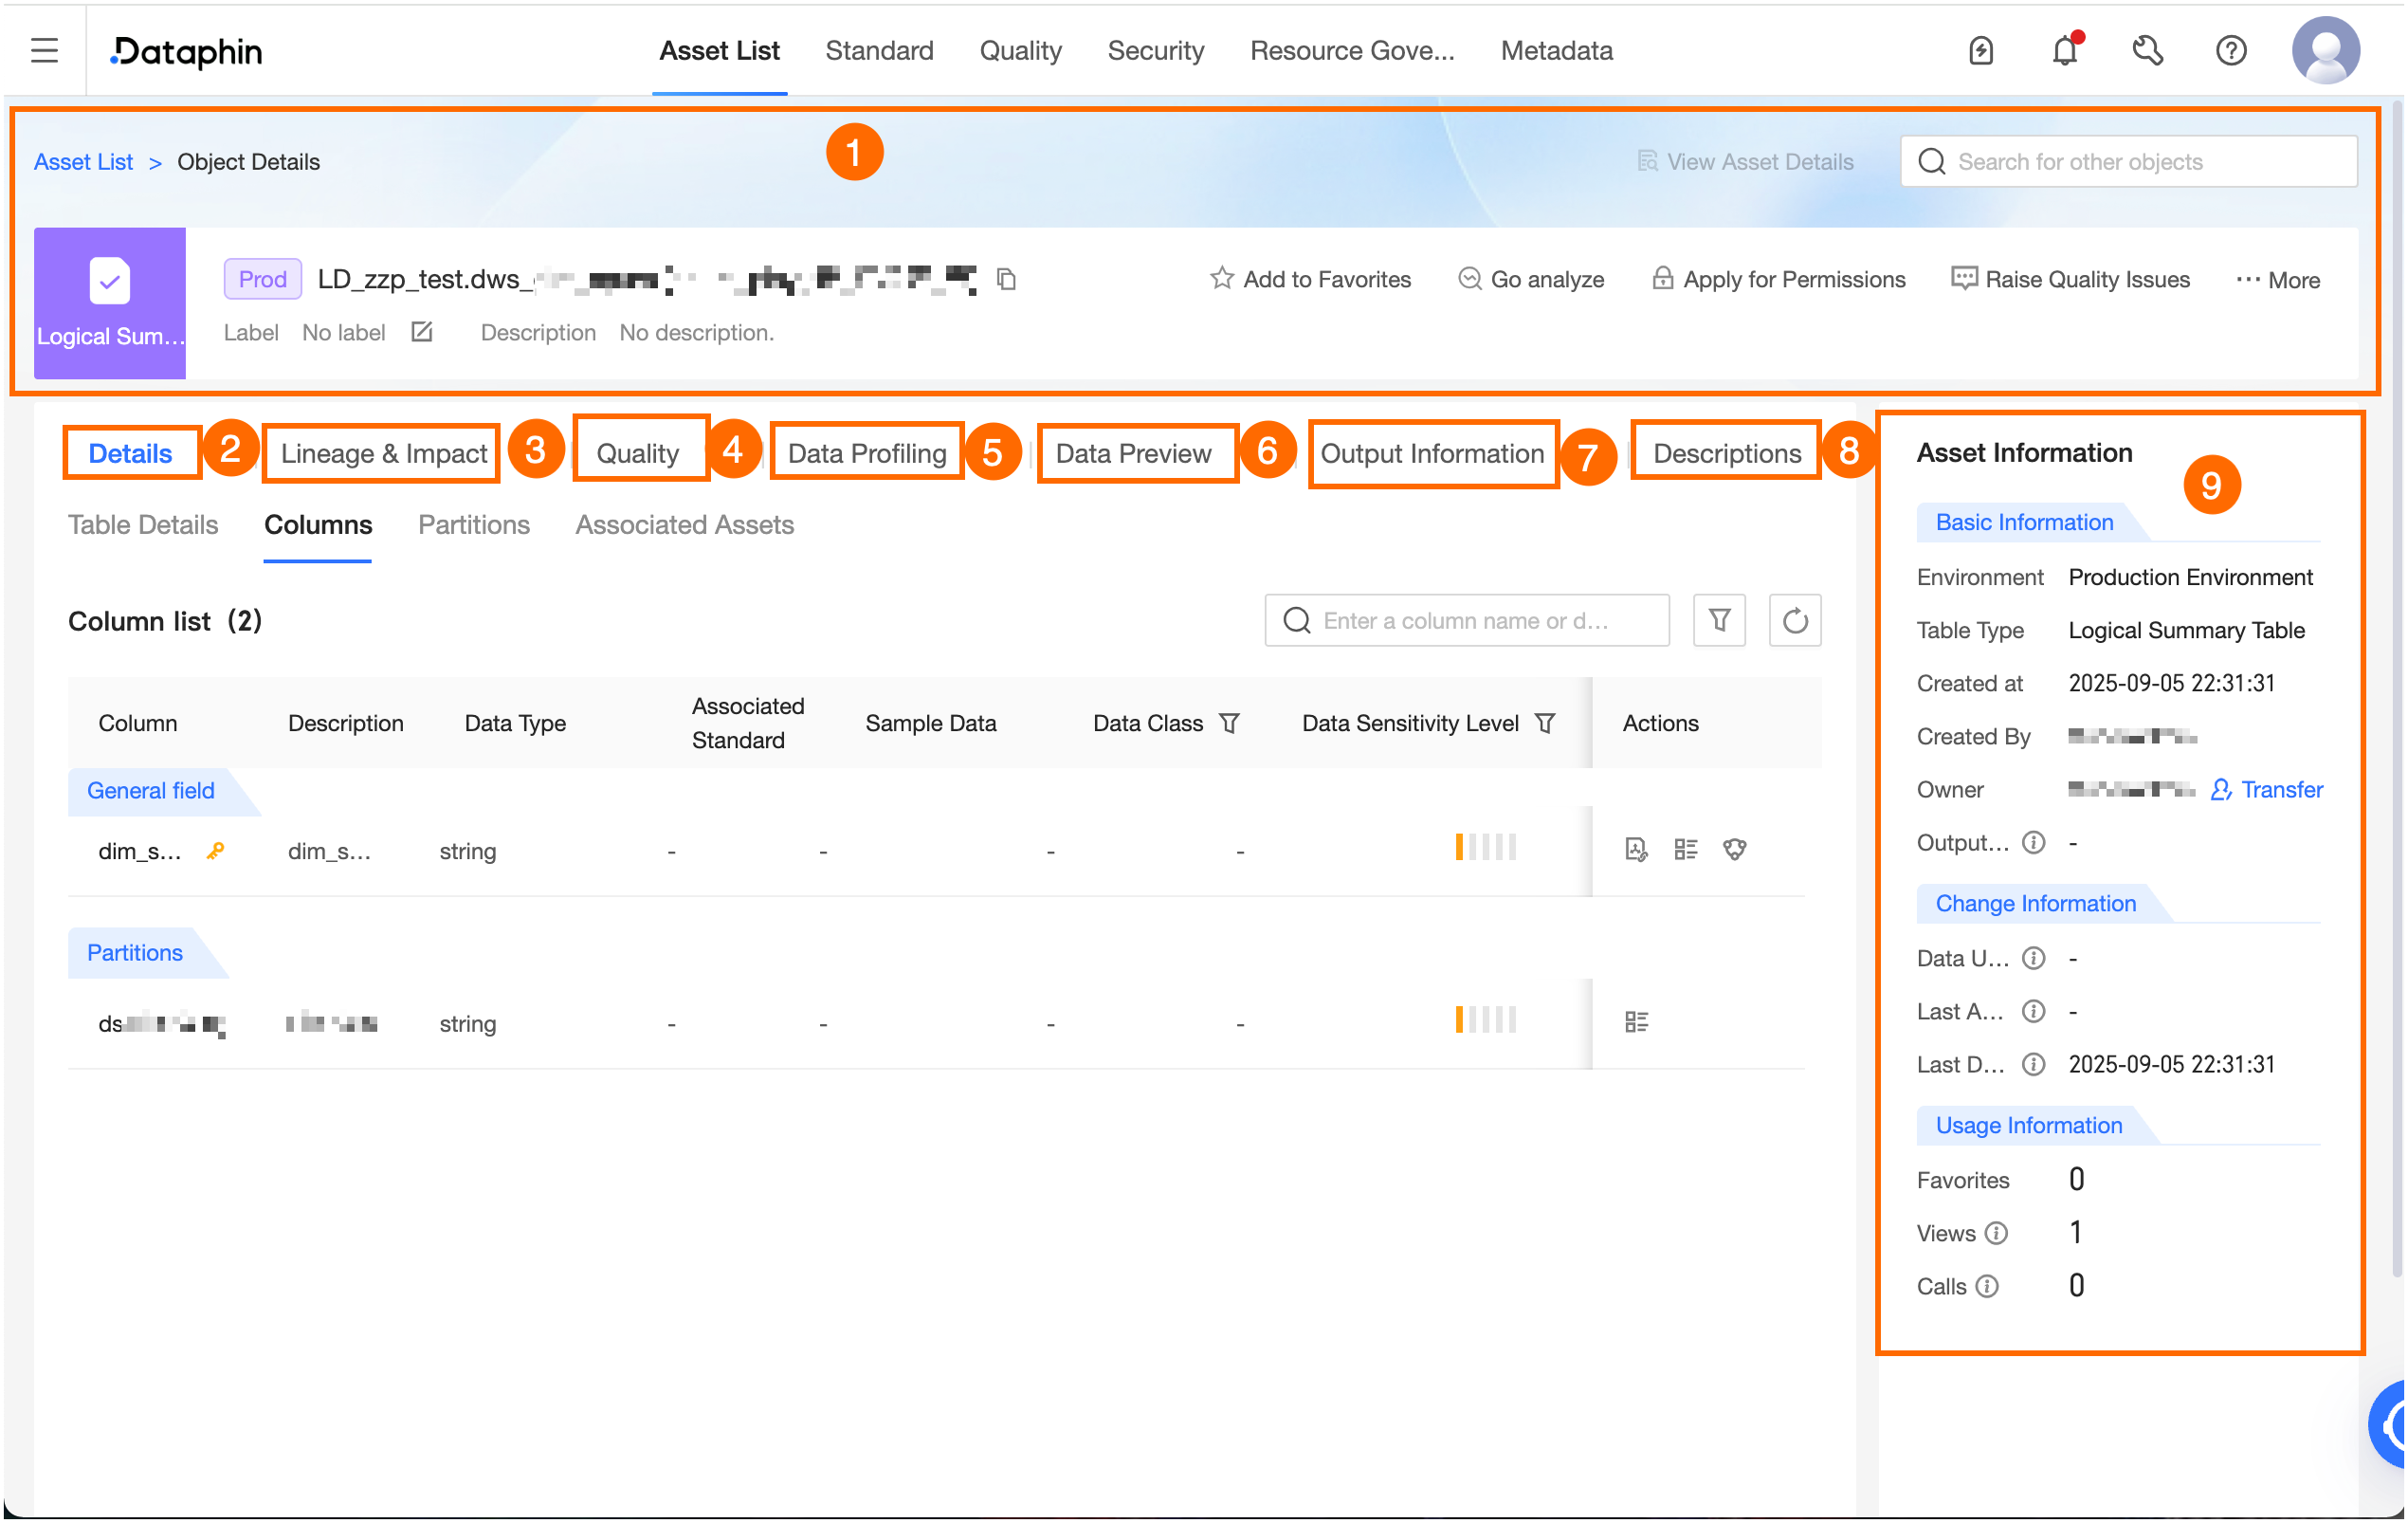Click the primary key icon beside dim_s column

point(215,851)
